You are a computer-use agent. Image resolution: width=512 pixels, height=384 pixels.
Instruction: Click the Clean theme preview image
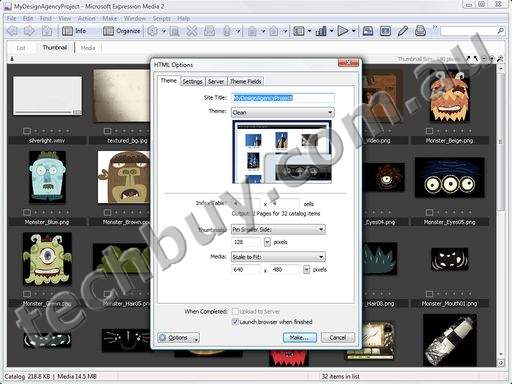[x=282, y=152]
